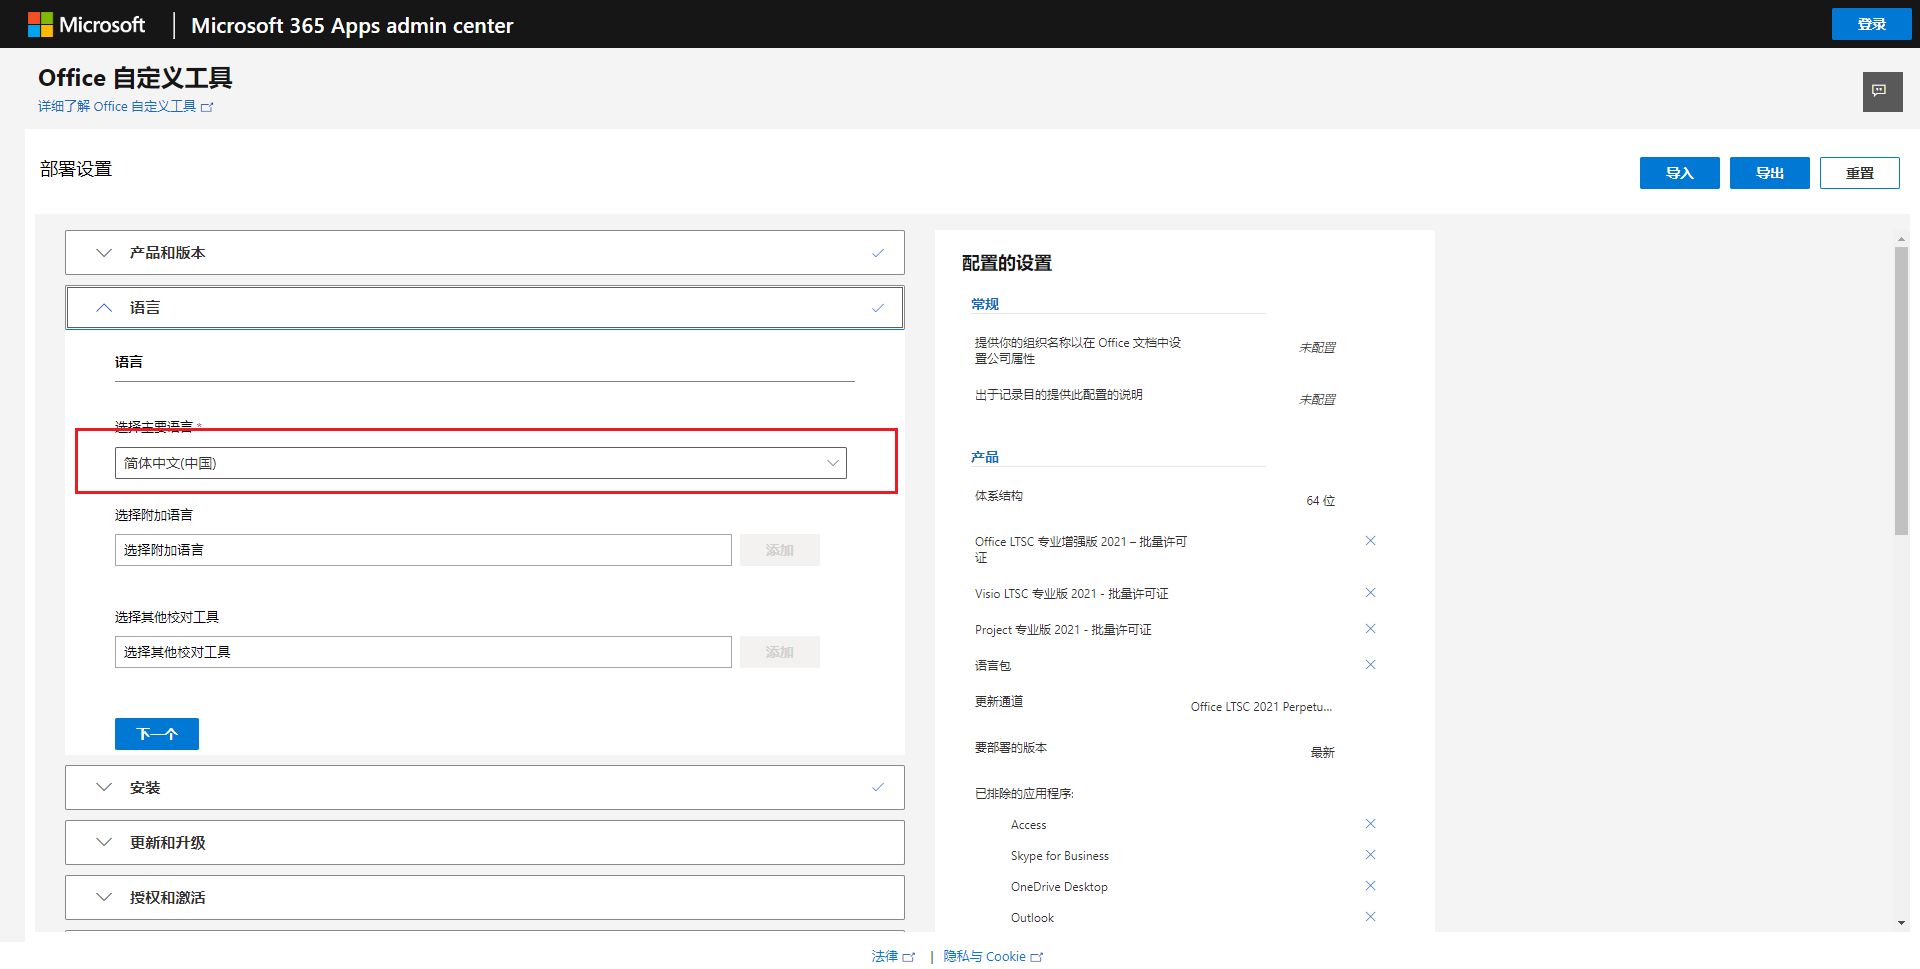Image resolution: width=1920 pixels, height=969 pixels.
Task: Open the 隐私与 Cookie footer link
Action: pos(993,956)
